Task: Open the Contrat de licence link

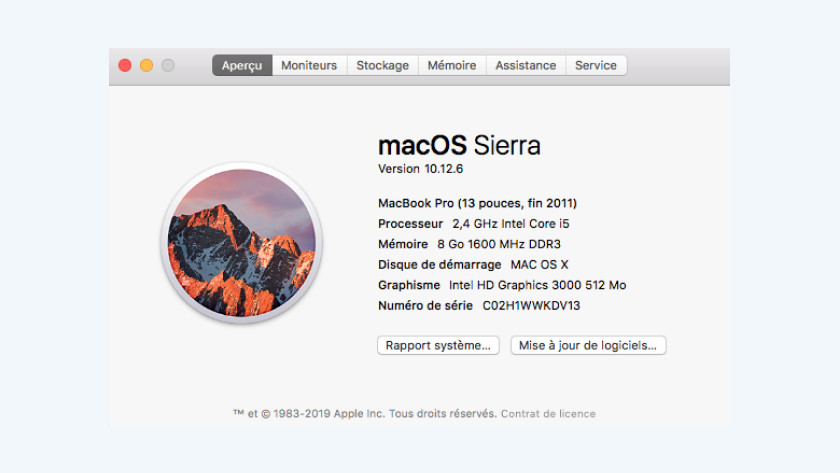Action: click(548, 414)
